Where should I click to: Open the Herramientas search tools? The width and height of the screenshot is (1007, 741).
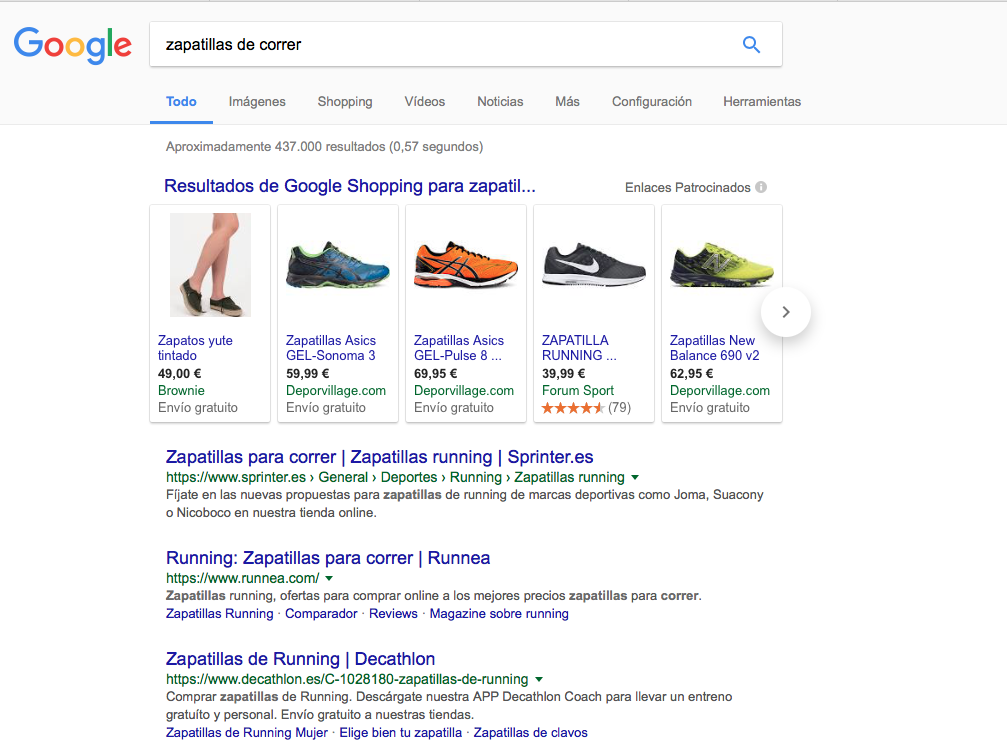[x=762, y=102]
